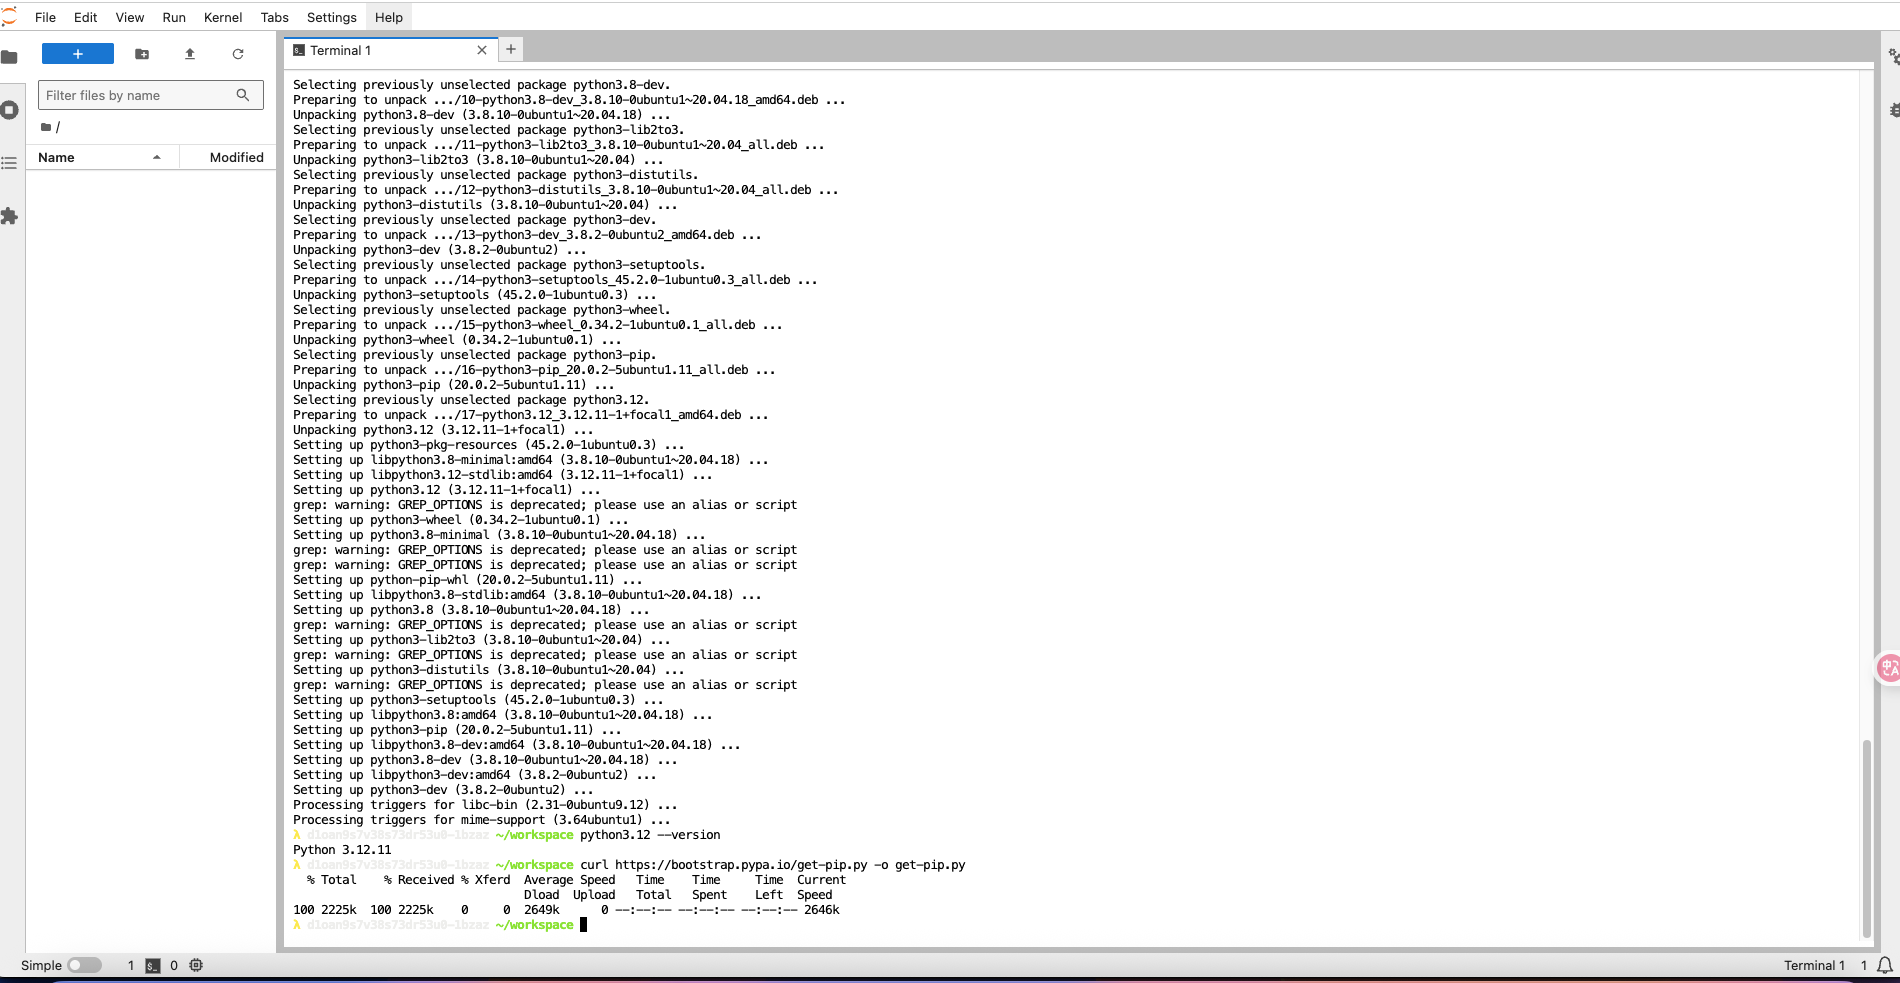Open the Kernel menu
The height and width of the screenshot is (983, 1900).
(223, 17)
